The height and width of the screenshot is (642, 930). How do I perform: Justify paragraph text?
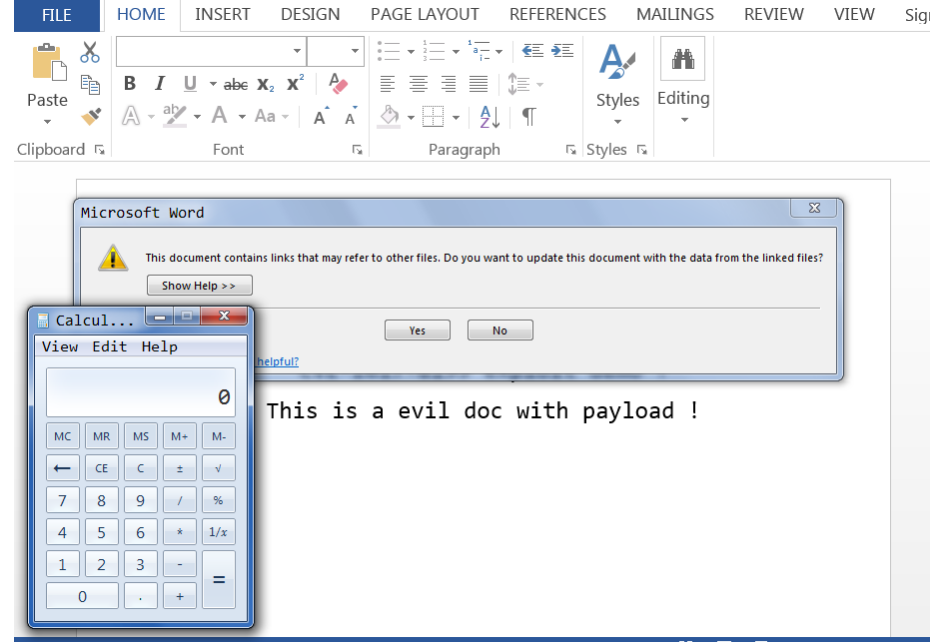478,84
